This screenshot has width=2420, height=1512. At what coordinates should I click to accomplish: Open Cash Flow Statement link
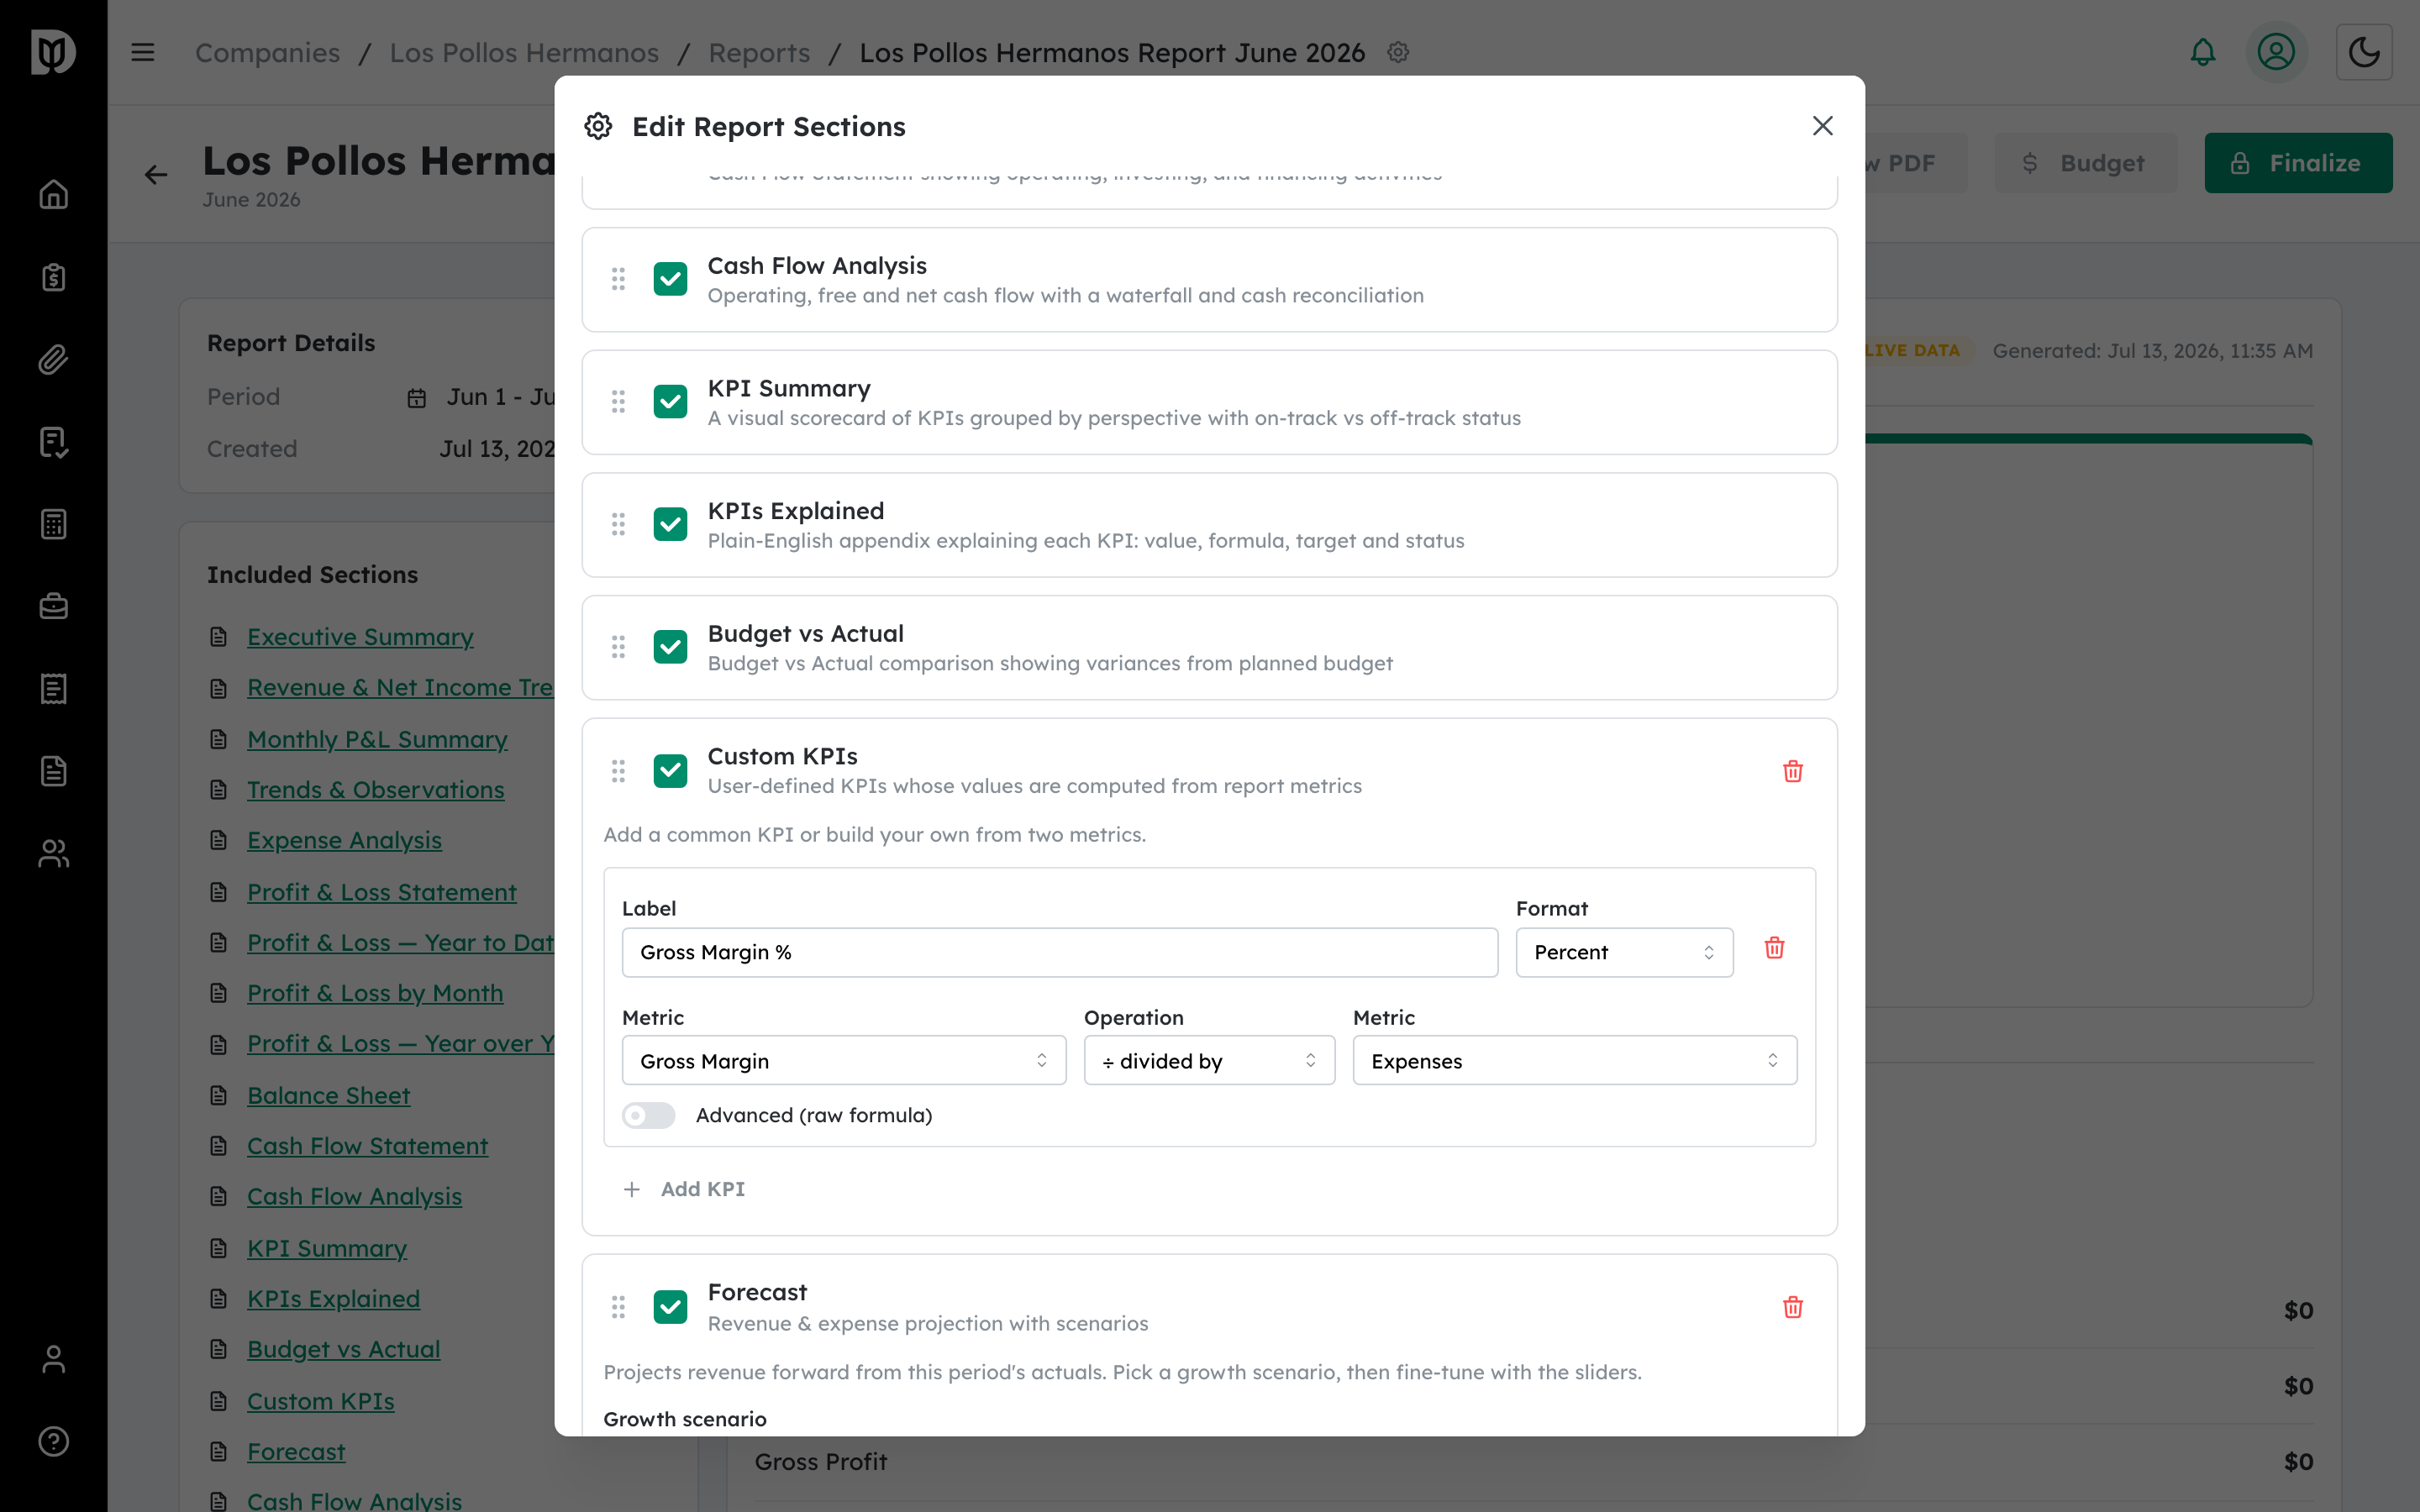click(367, 1146)
